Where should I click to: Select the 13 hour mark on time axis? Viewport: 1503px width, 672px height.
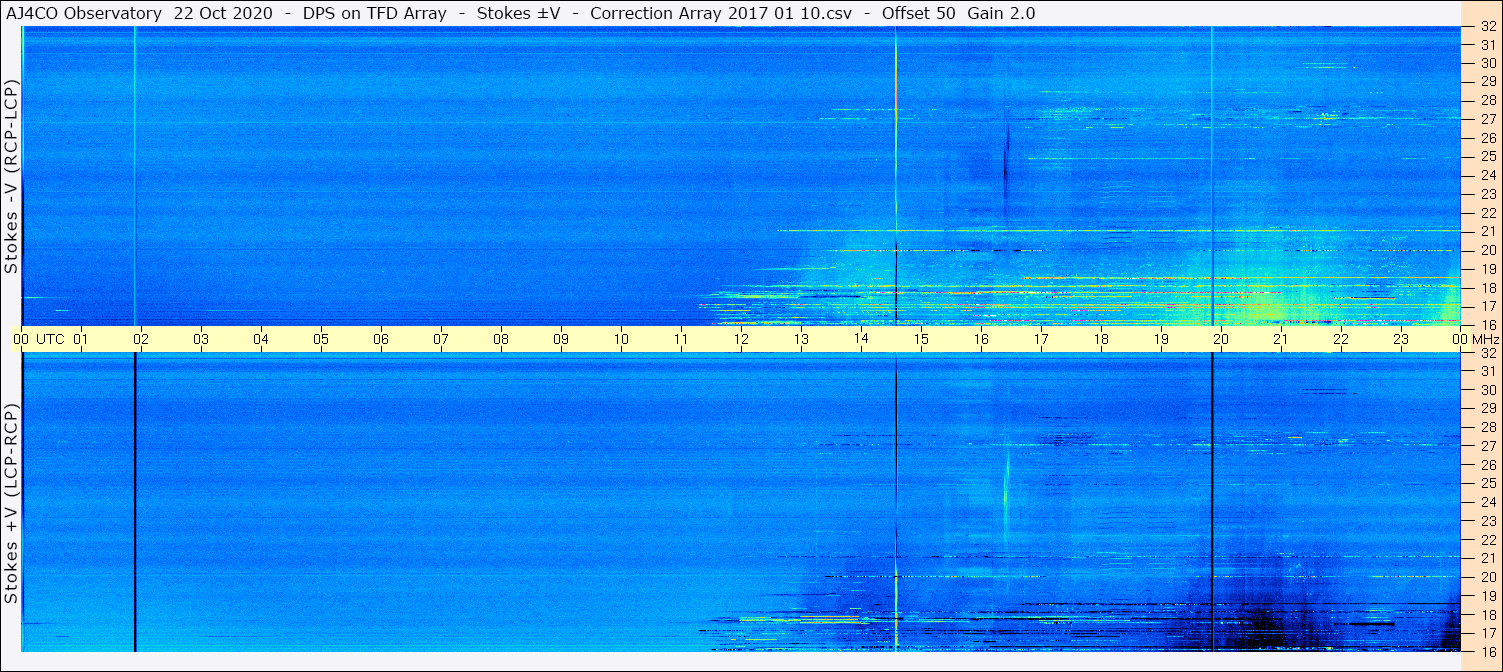pos(801,339)
